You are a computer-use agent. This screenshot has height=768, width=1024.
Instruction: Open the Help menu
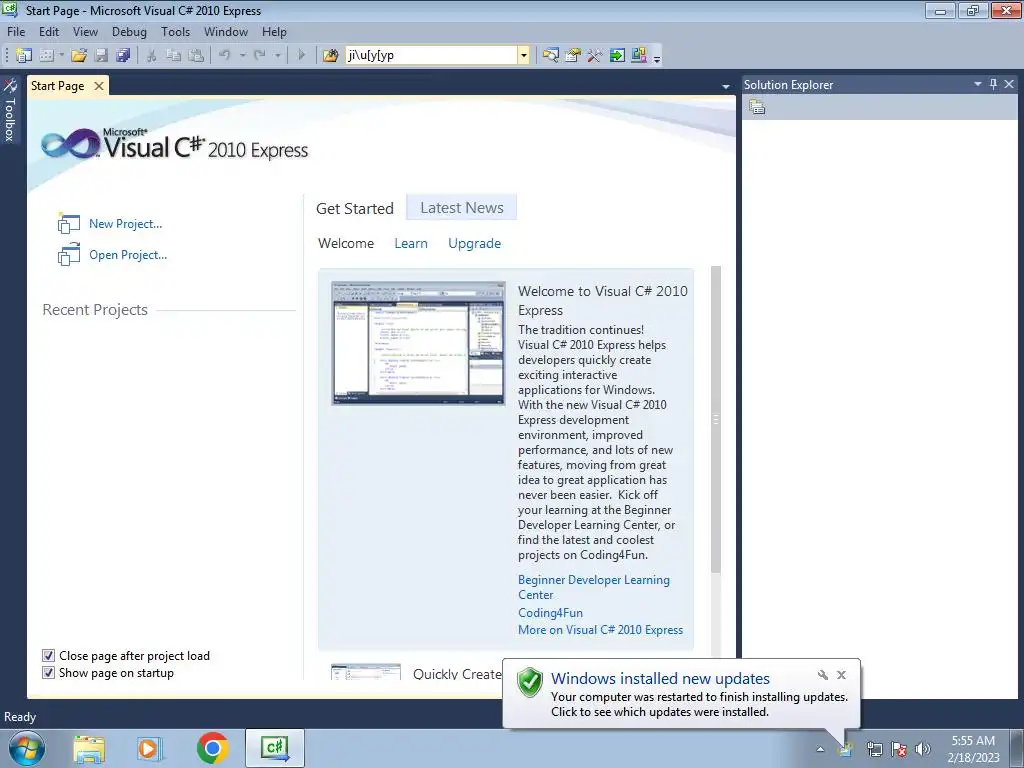click(274, 32)
